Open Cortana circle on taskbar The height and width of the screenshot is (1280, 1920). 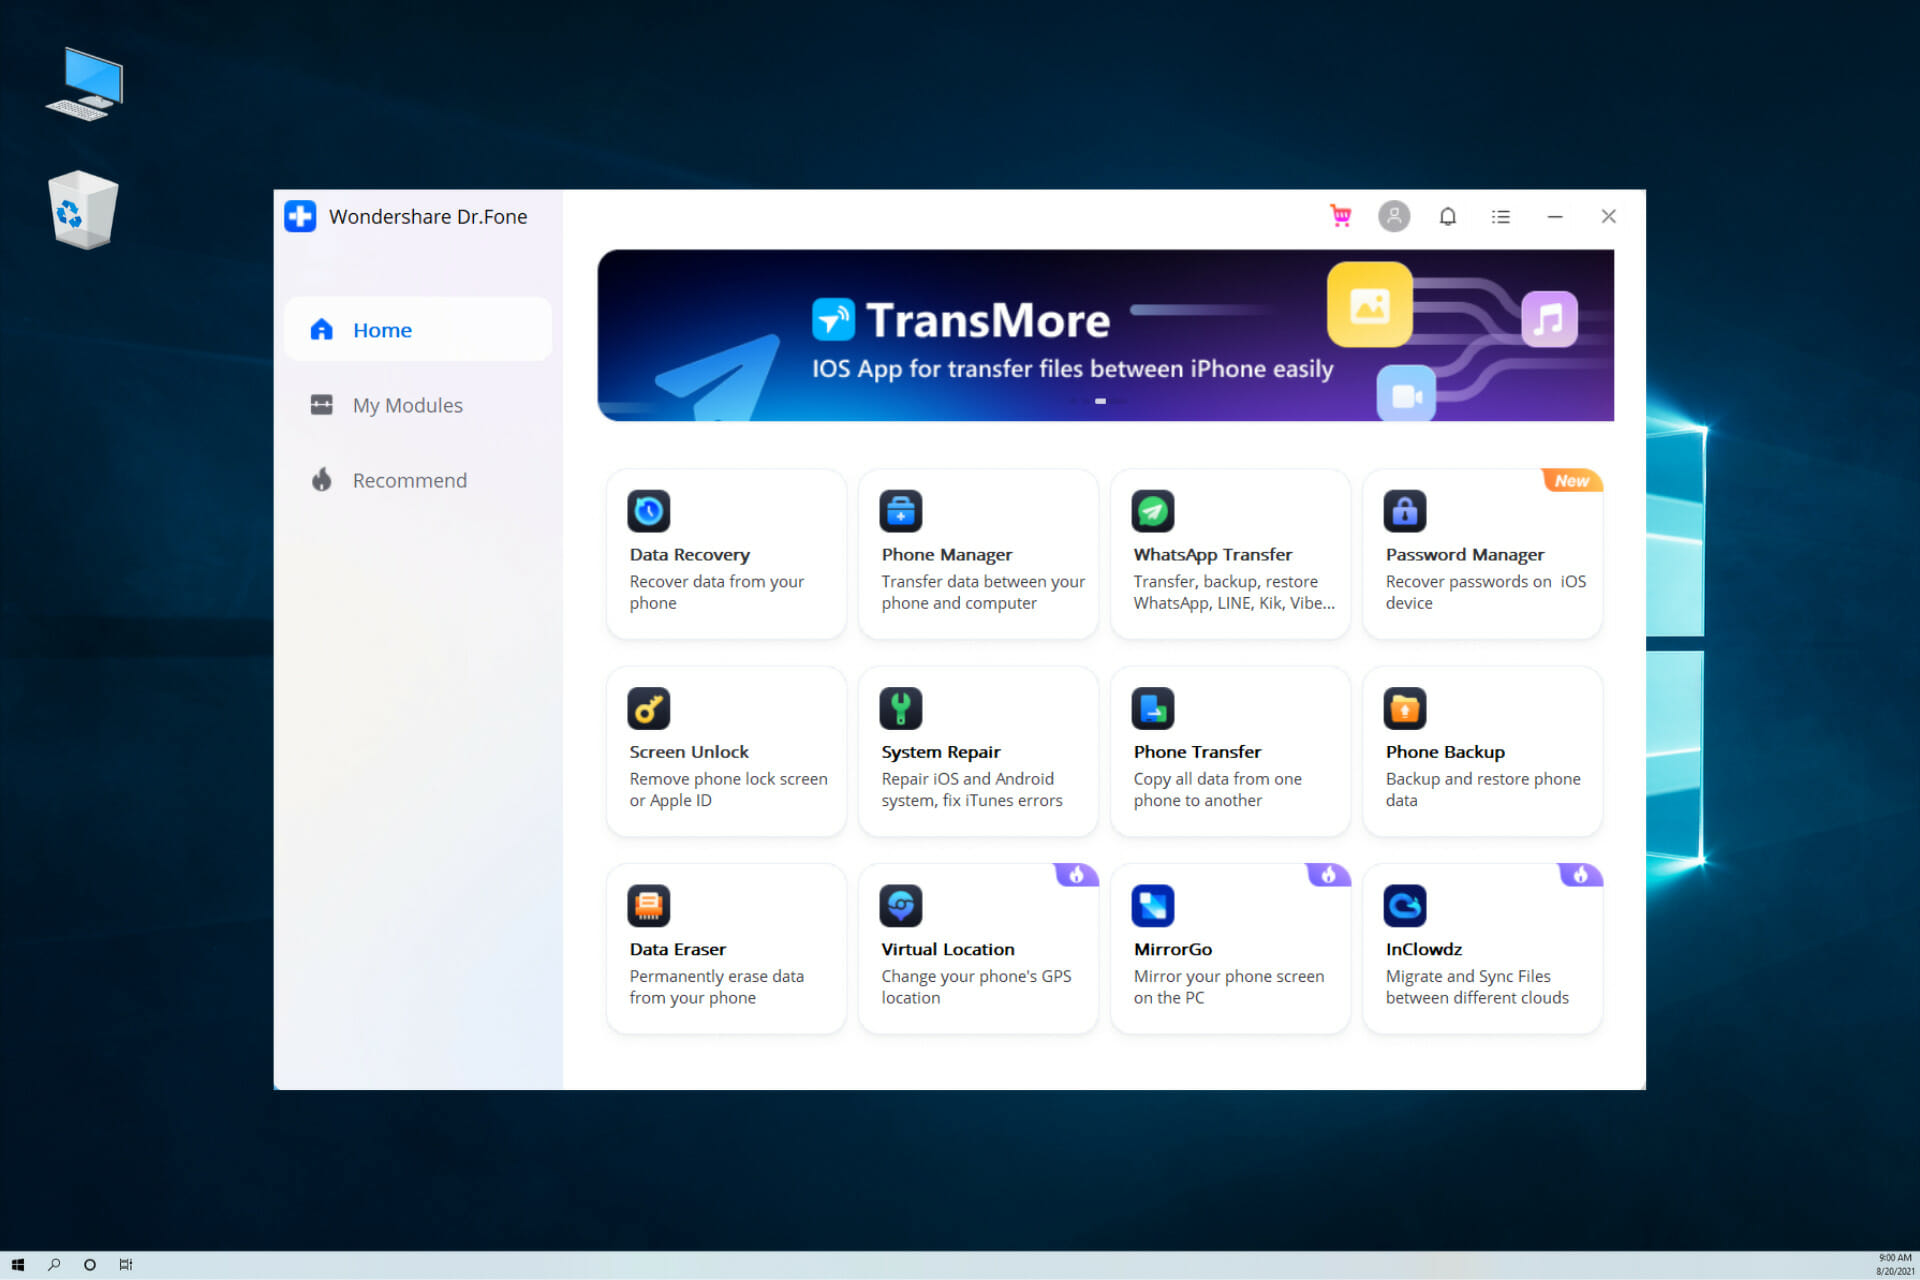point(90,1265)
